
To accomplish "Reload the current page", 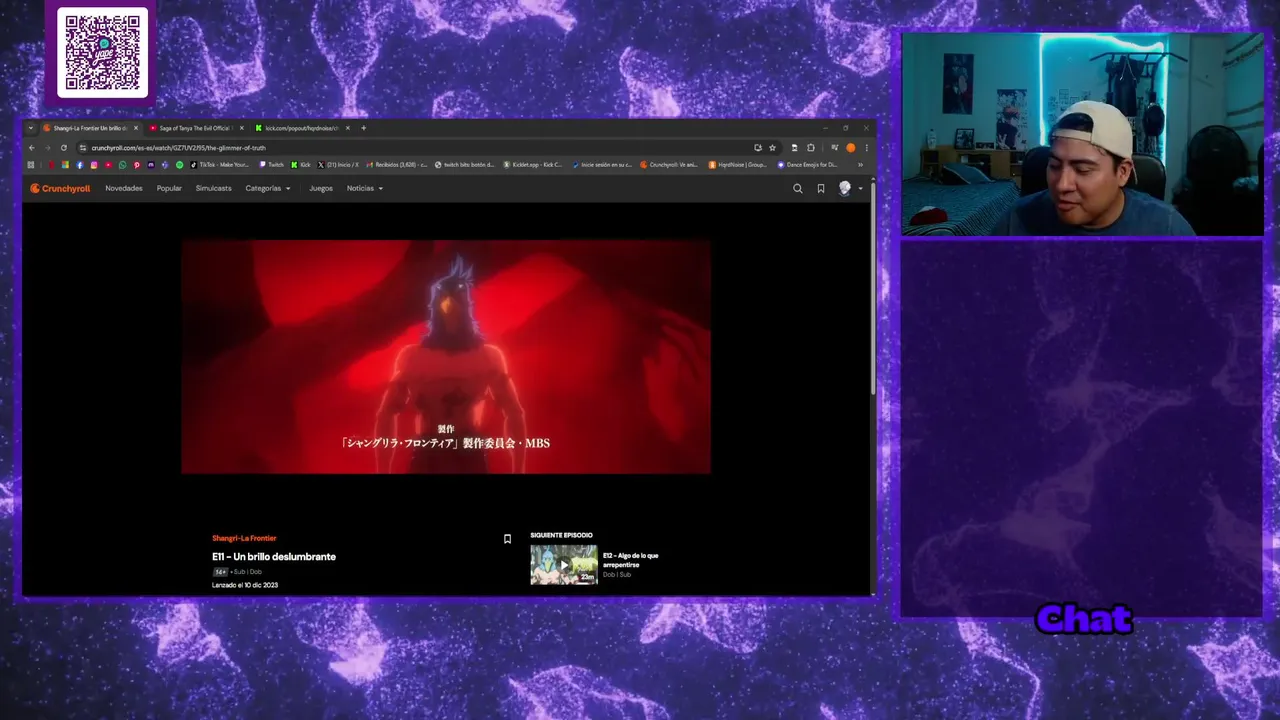I will click(x=64, y=148).
